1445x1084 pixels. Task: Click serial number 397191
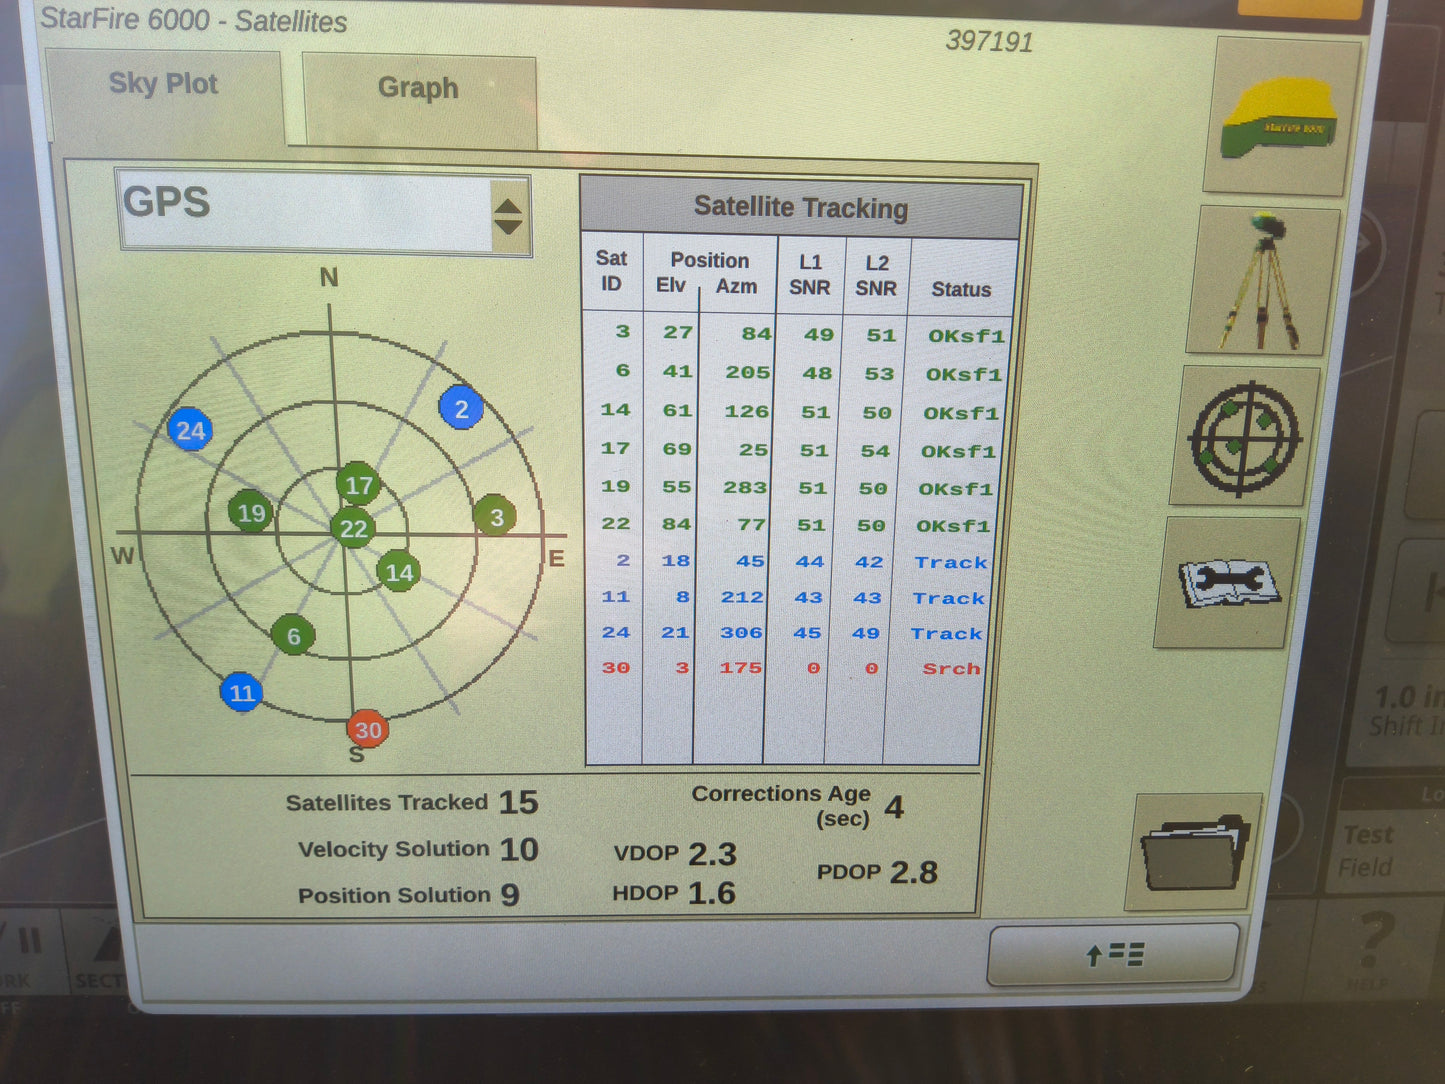click(989, 41)
